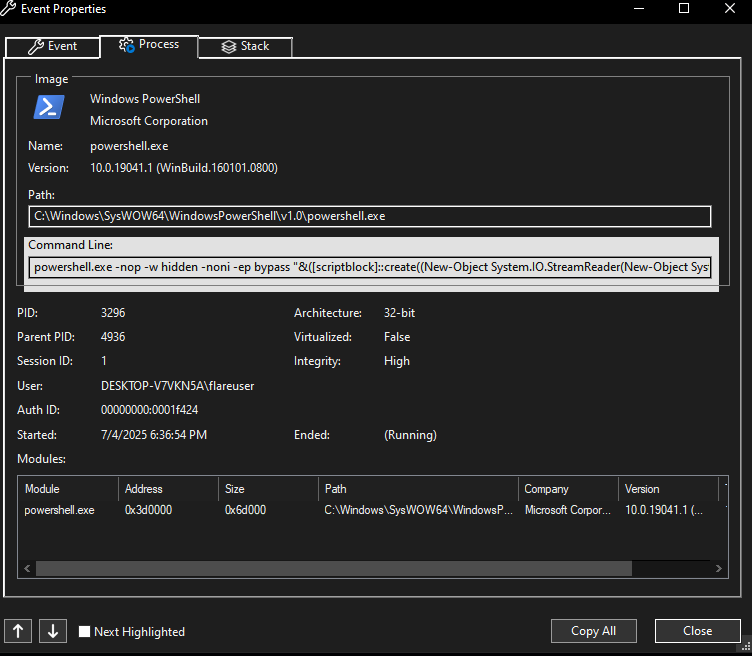Screen dimensions: 752x656
Task: Click the Microsoft Corporation label under Image
Action: pyautogui.click(x=149, y=121)
